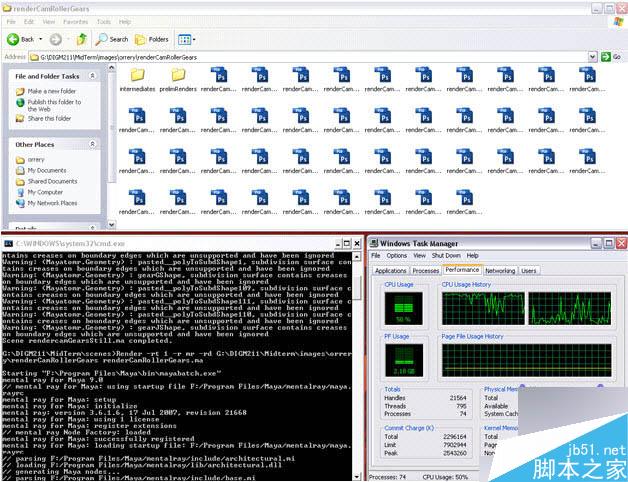Select the first renderCam file in third row
628x482 pixels.
pyautogui.click(x=137, y=156)
